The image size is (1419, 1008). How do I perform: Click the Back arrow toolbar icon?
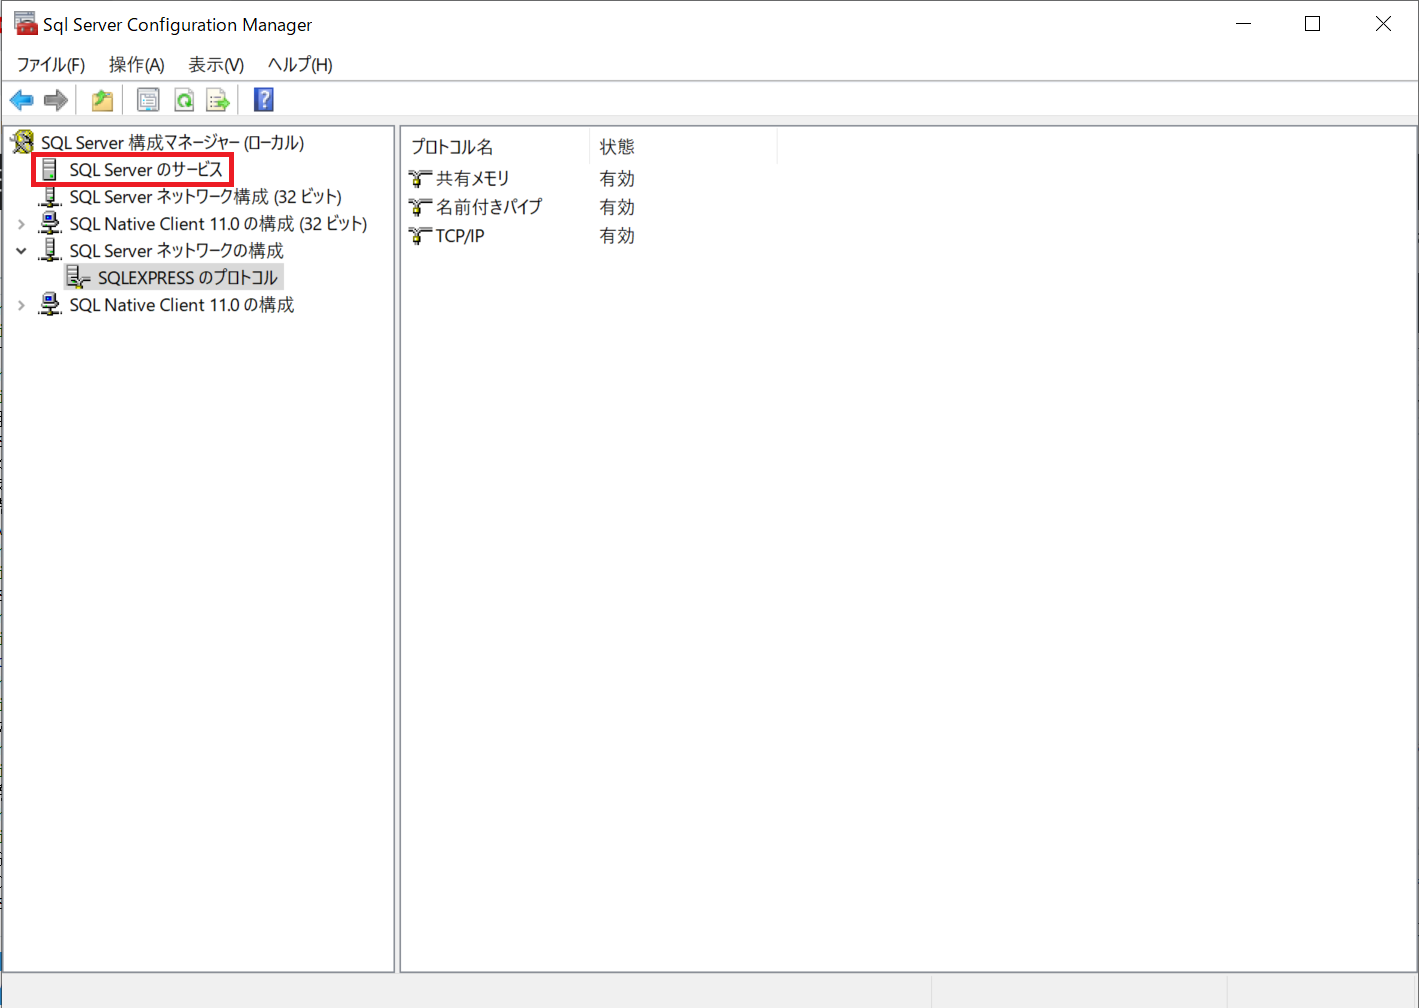pos(21,100)
